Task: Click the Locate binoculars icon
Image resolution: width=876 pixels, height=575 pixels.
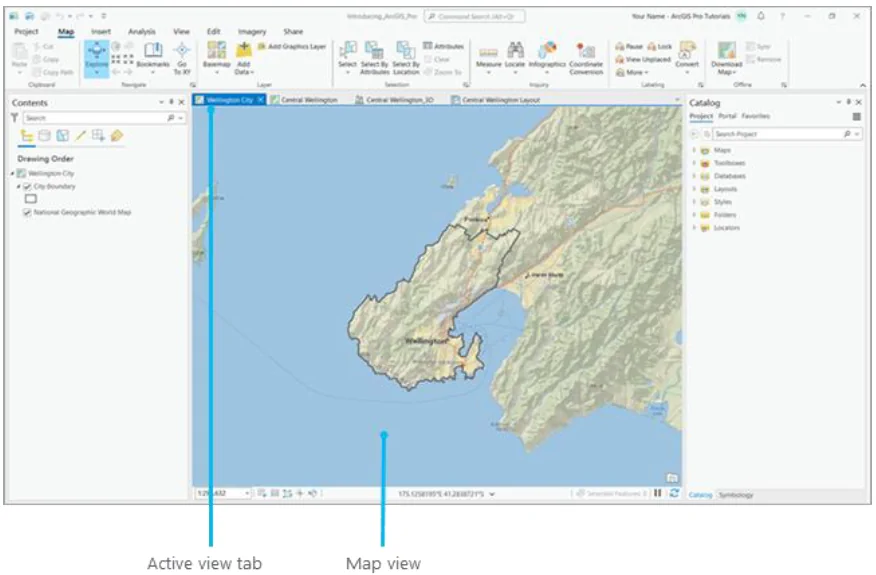Action: (515, 50)
